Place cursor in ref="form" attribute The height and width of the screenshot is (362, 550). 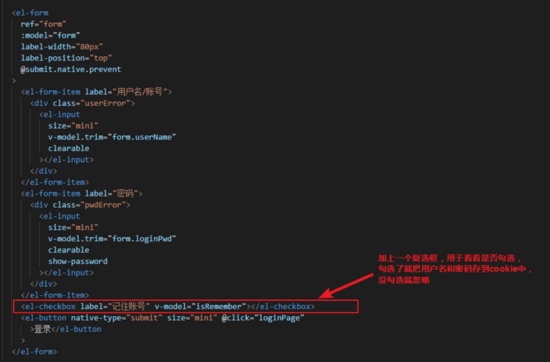coord(43,24)
